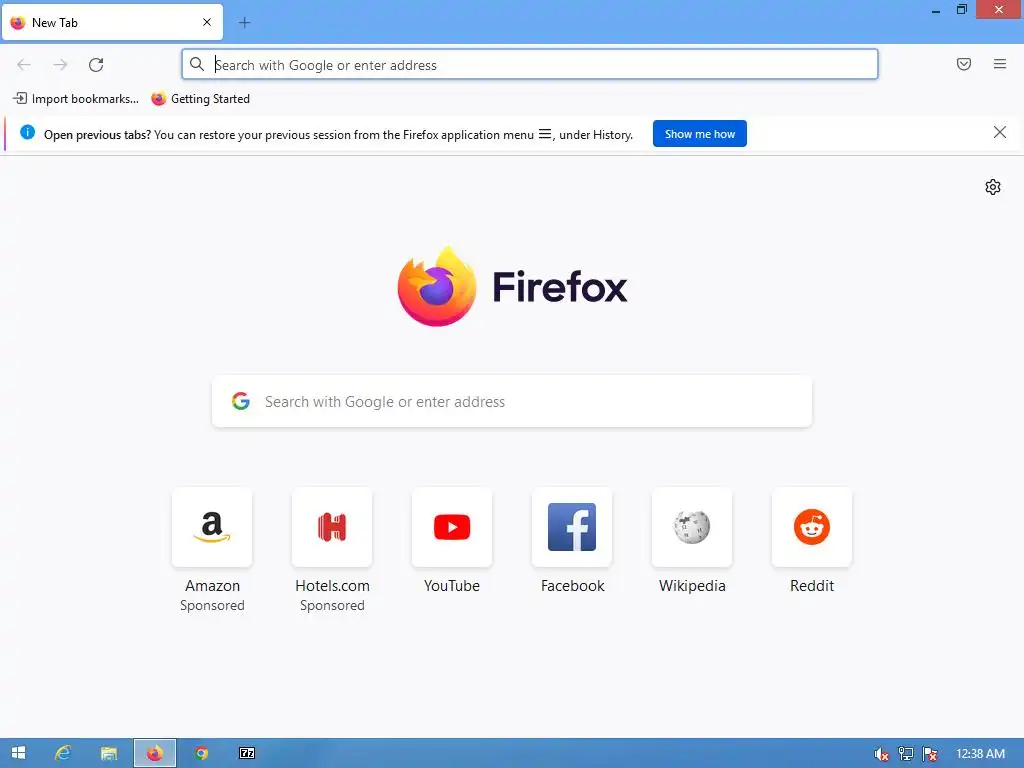Image resolution: width=1024 pixels, height=768 pixels.
Task: Click the network tray icon
Action: coord(906,754)
